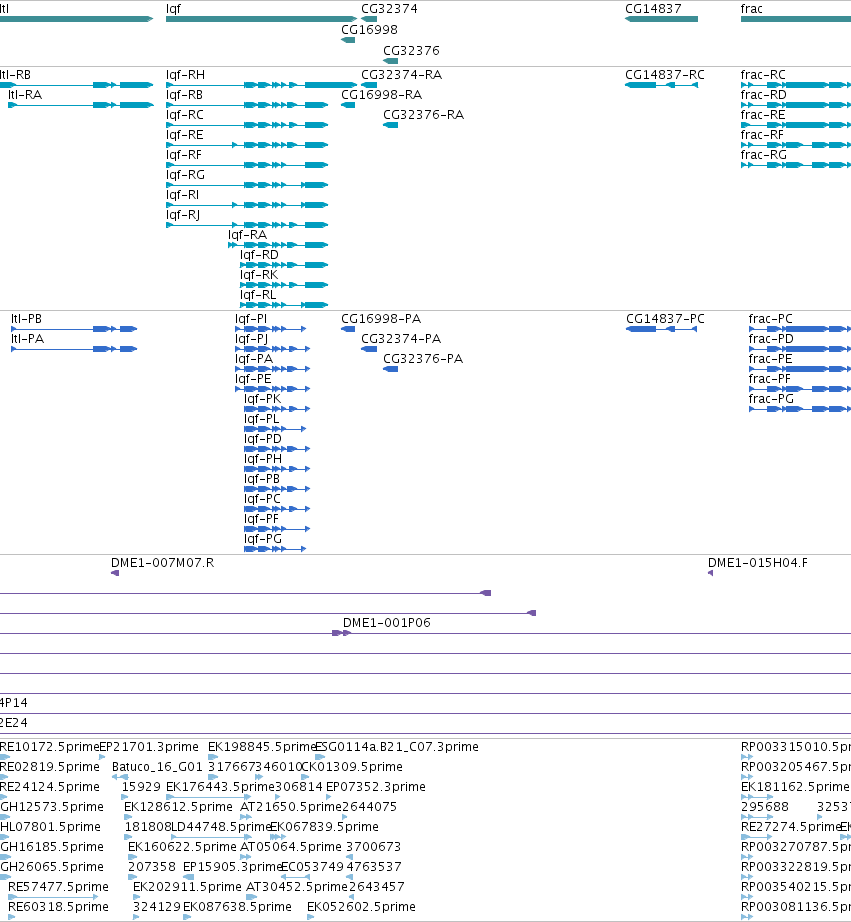
Task: Select protein lqf-PB label
Action: click(262, 479)
